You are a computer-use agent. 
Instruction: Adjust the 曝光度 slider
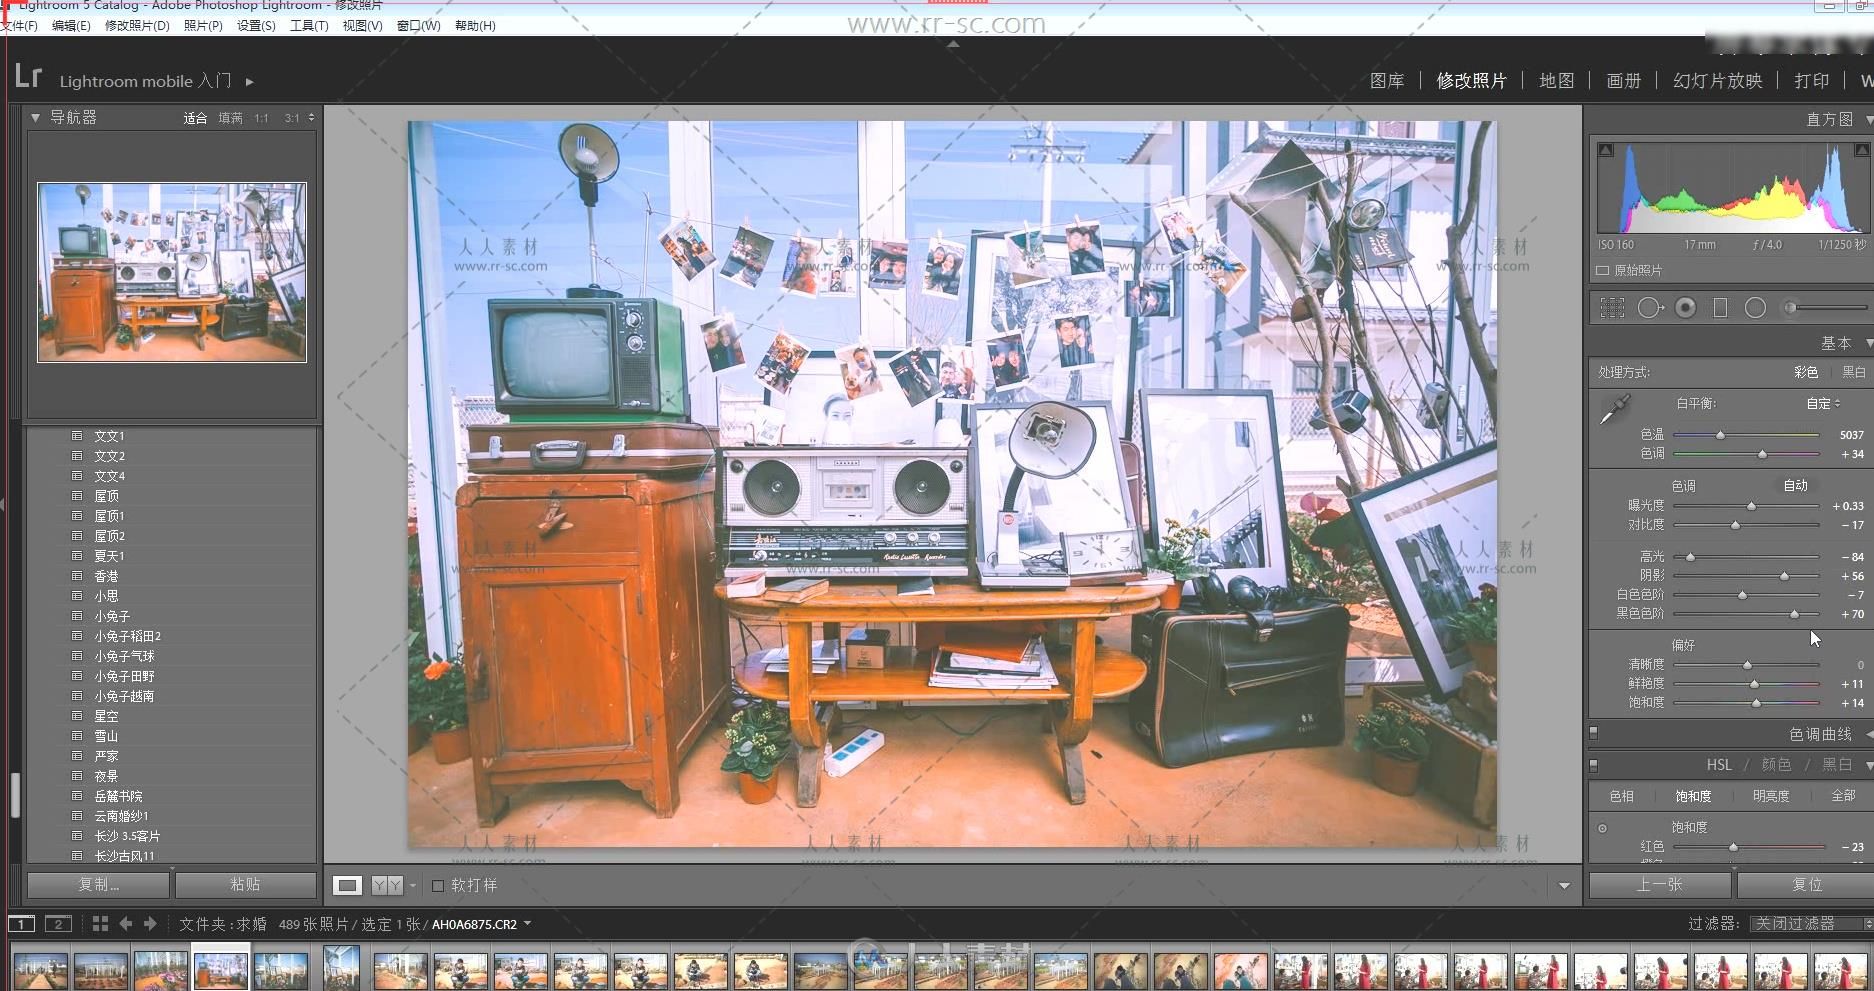(x=1751, y=506)
